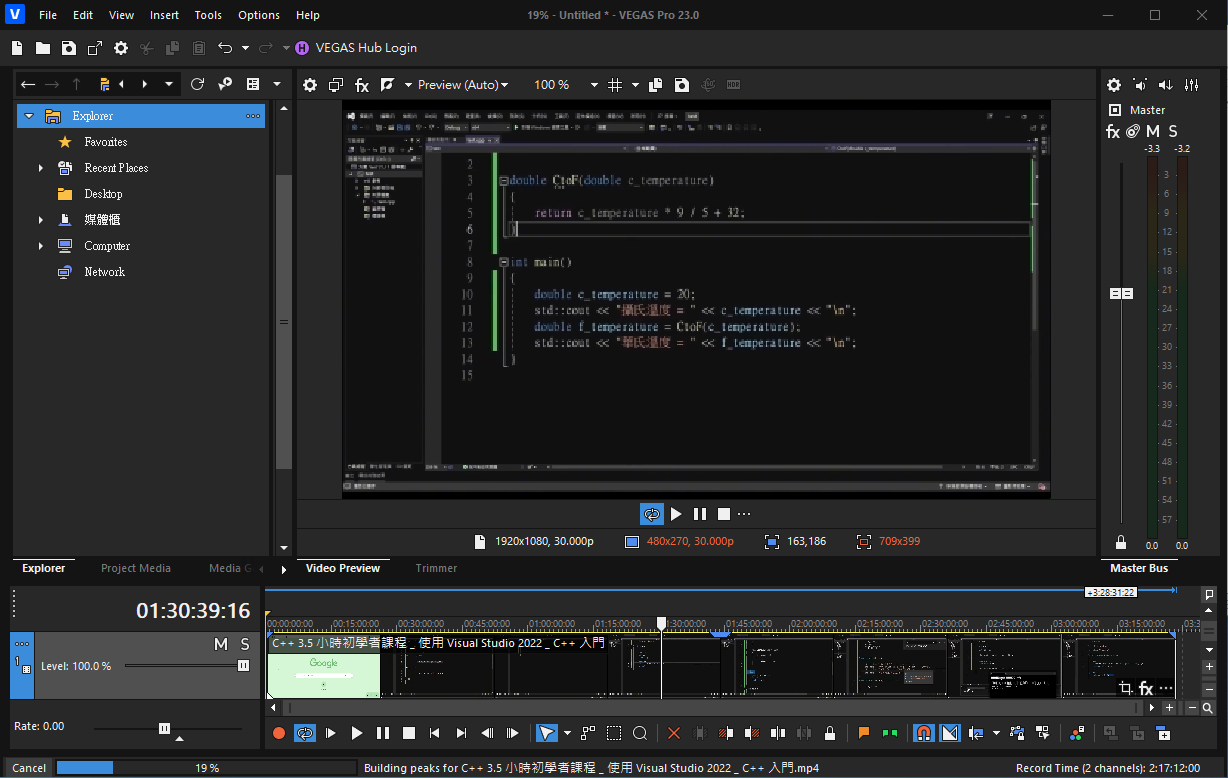The height and width of the screenshot is (778, 1228).
Task: Solo the Master bus
Action: (x=1173, y=132)
